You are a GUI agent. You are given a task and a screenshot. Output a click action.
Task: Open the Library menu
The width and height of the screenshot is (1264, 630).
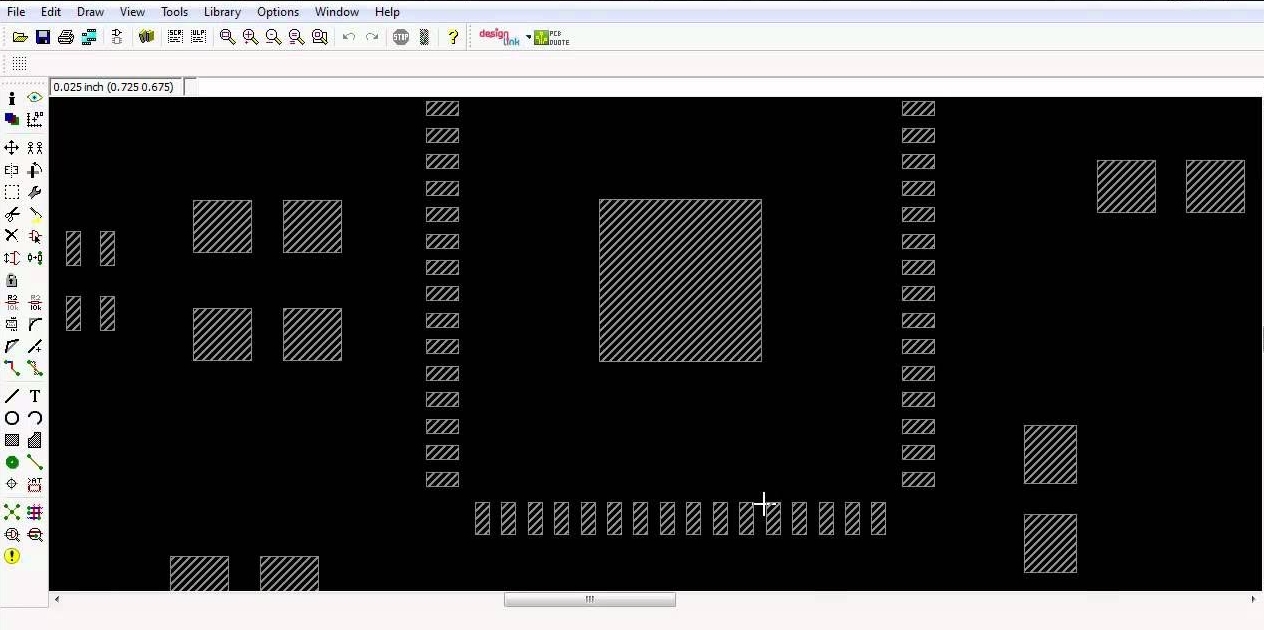tap(222, 12)
